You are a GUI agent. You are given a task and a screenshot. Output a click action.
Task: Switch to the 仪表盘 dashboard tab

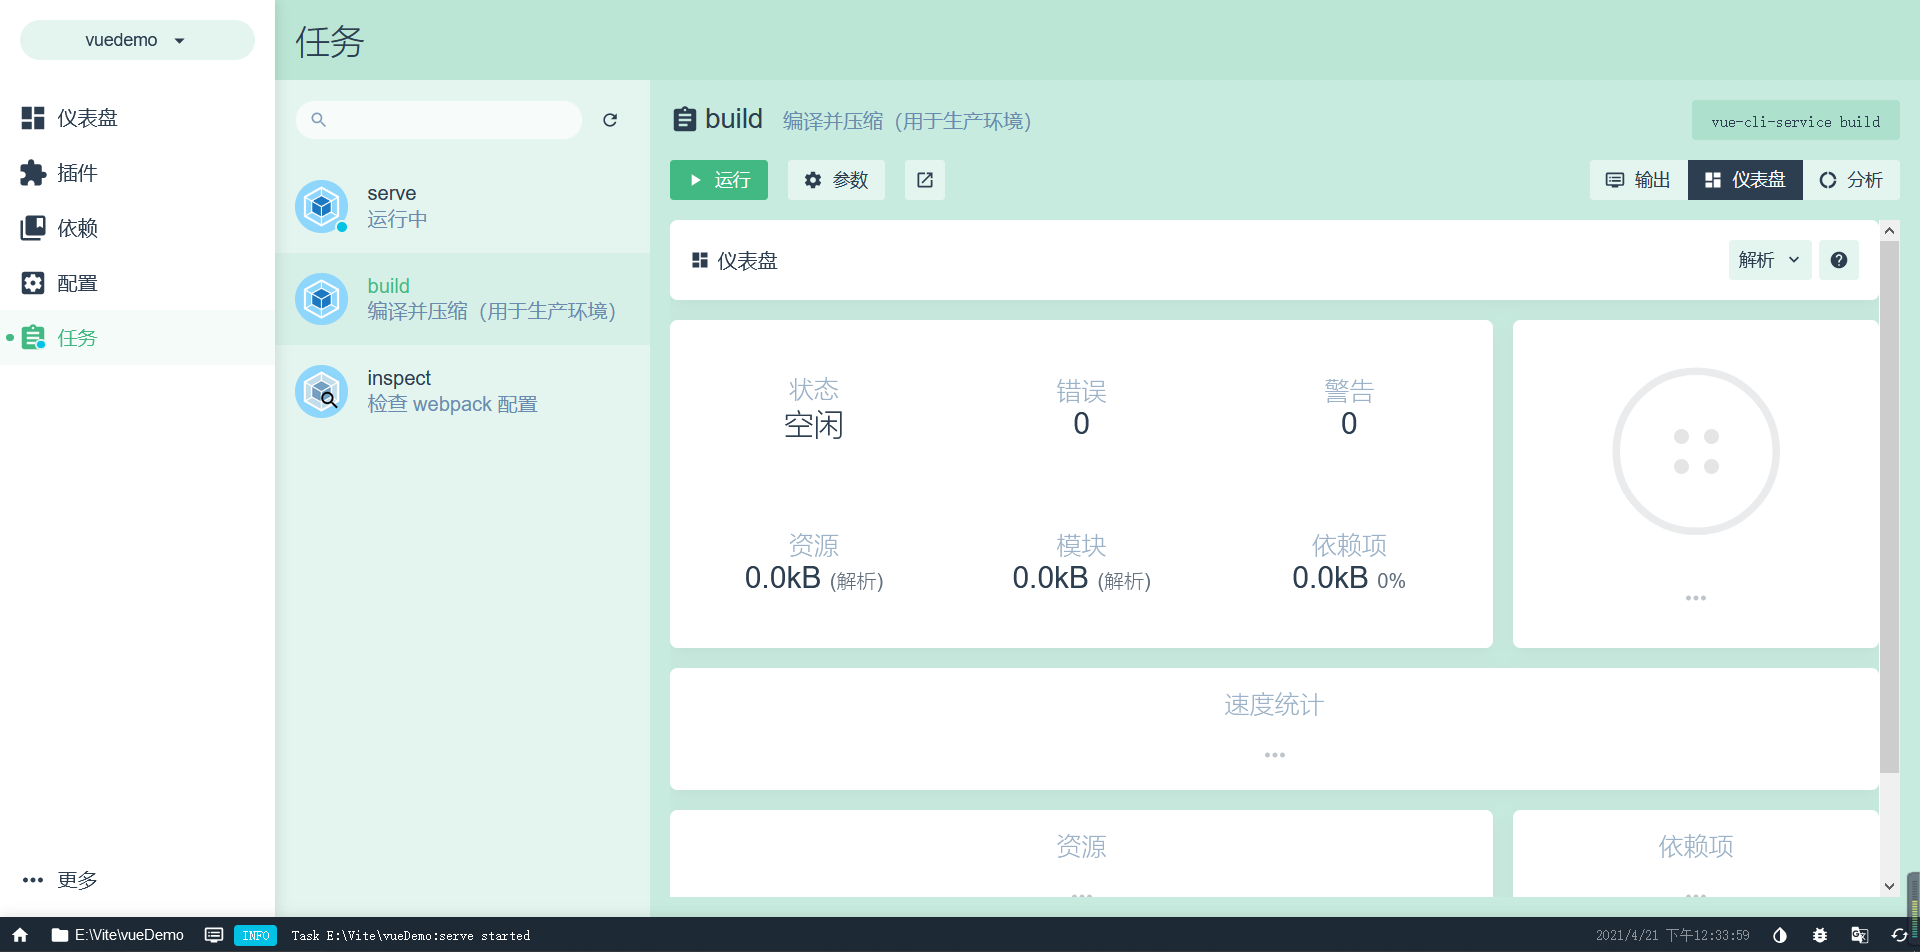pyautogui.click(x=1745, y=180)
